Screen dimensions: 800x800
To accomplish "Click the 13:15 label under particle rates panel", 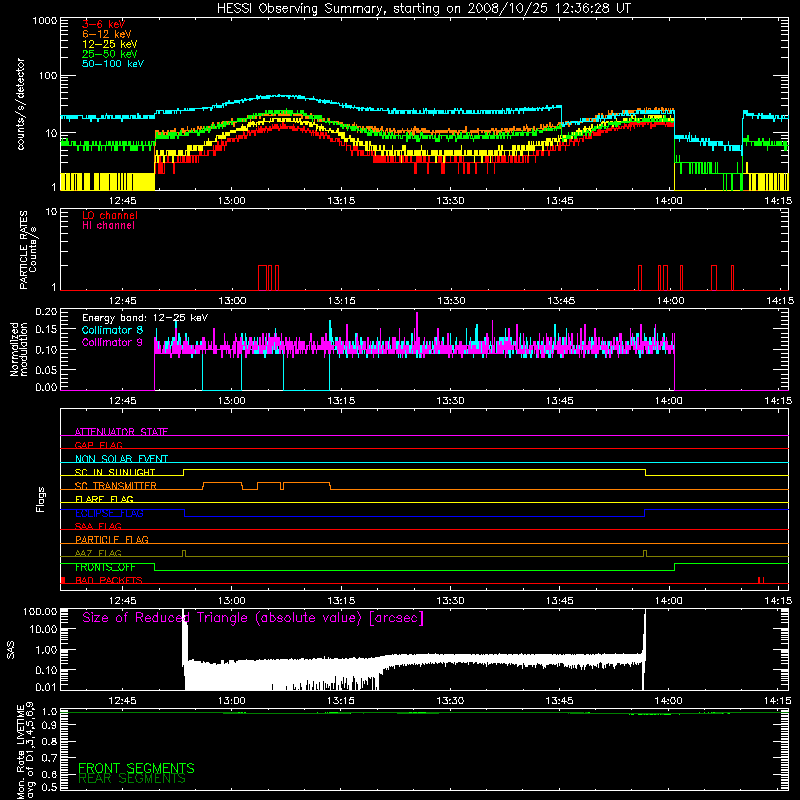I will (x=341, y=301).
